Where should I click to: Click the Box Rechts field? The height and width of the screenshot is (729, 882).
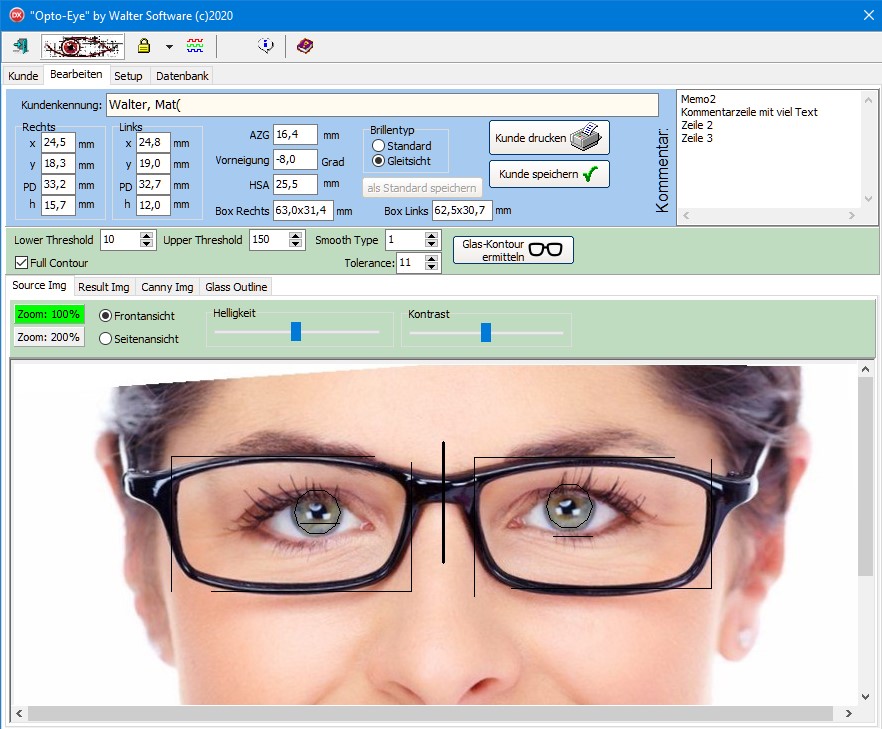[303, 211]
